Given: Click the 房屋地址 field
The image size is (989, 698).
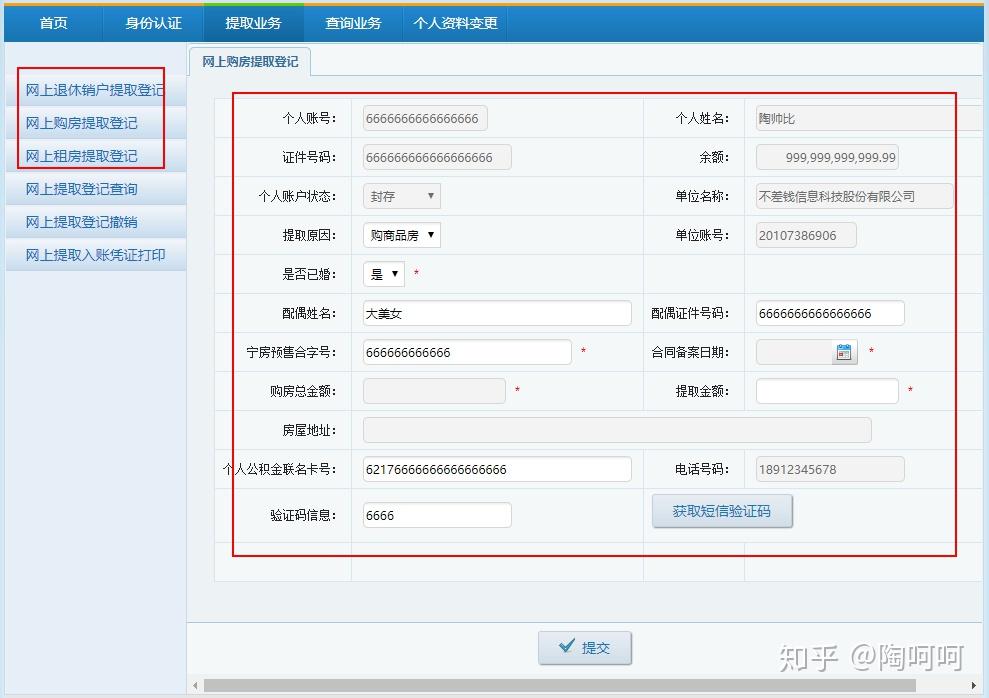Looking at the screenshot, I should (x=617, y=430).
